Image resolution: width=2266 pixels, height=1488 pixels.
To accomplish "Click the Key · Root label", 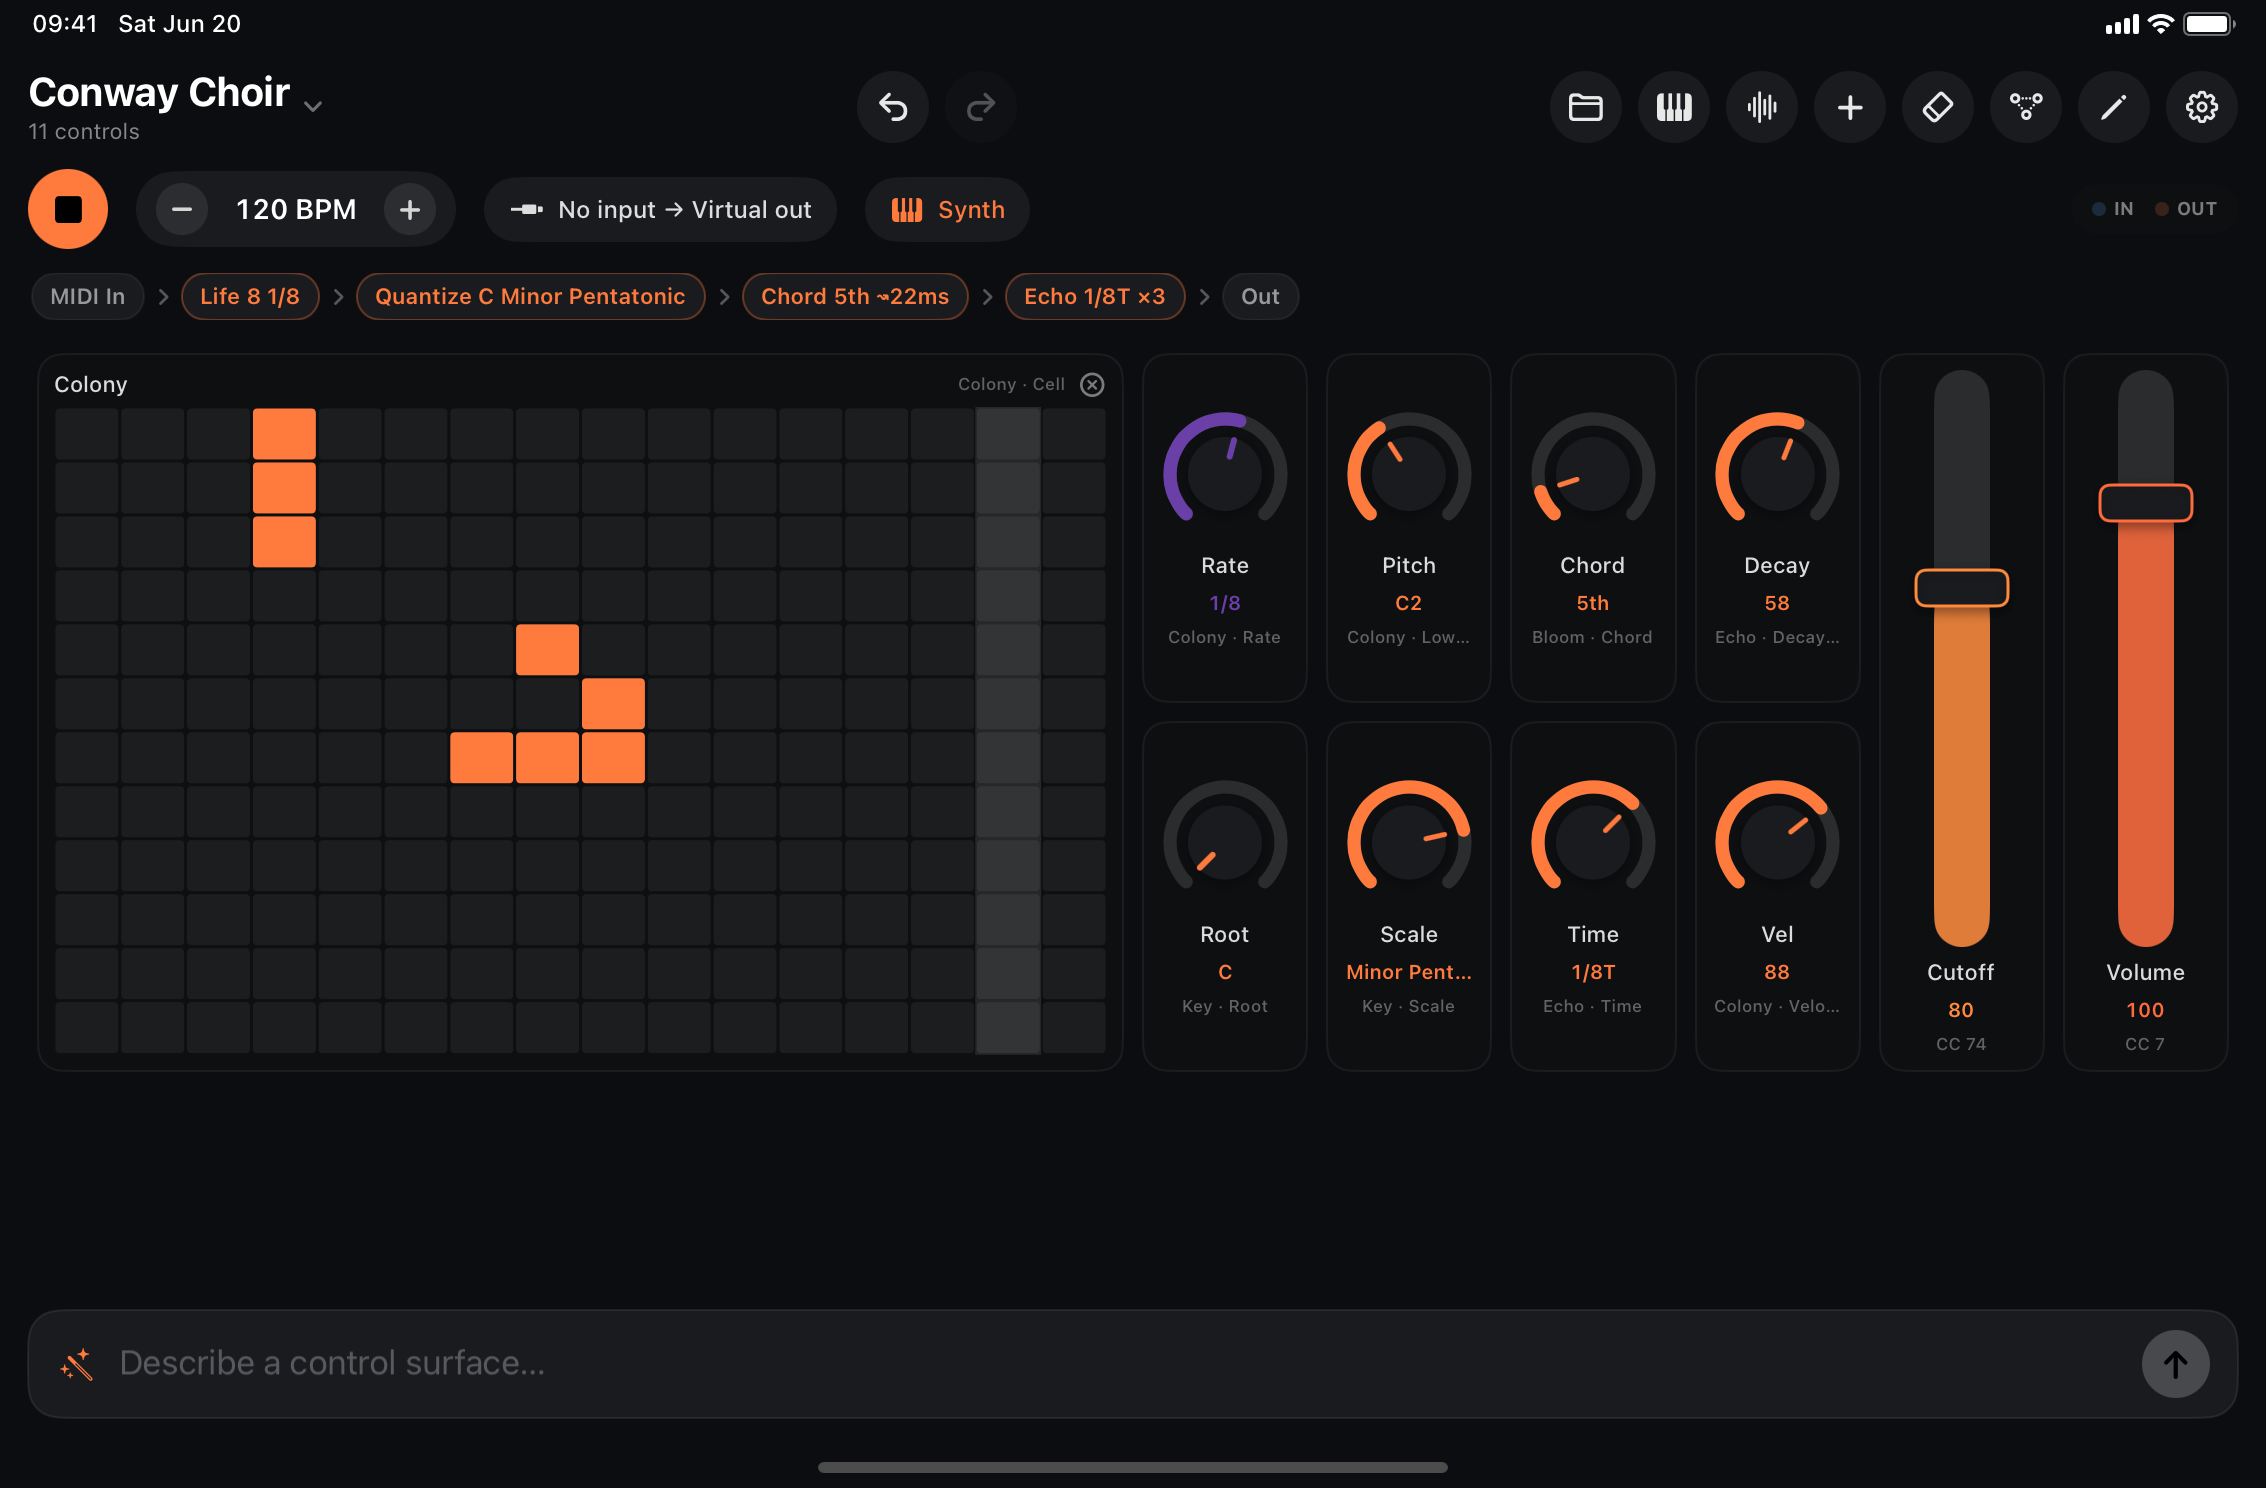I will coord(1225,1006).
